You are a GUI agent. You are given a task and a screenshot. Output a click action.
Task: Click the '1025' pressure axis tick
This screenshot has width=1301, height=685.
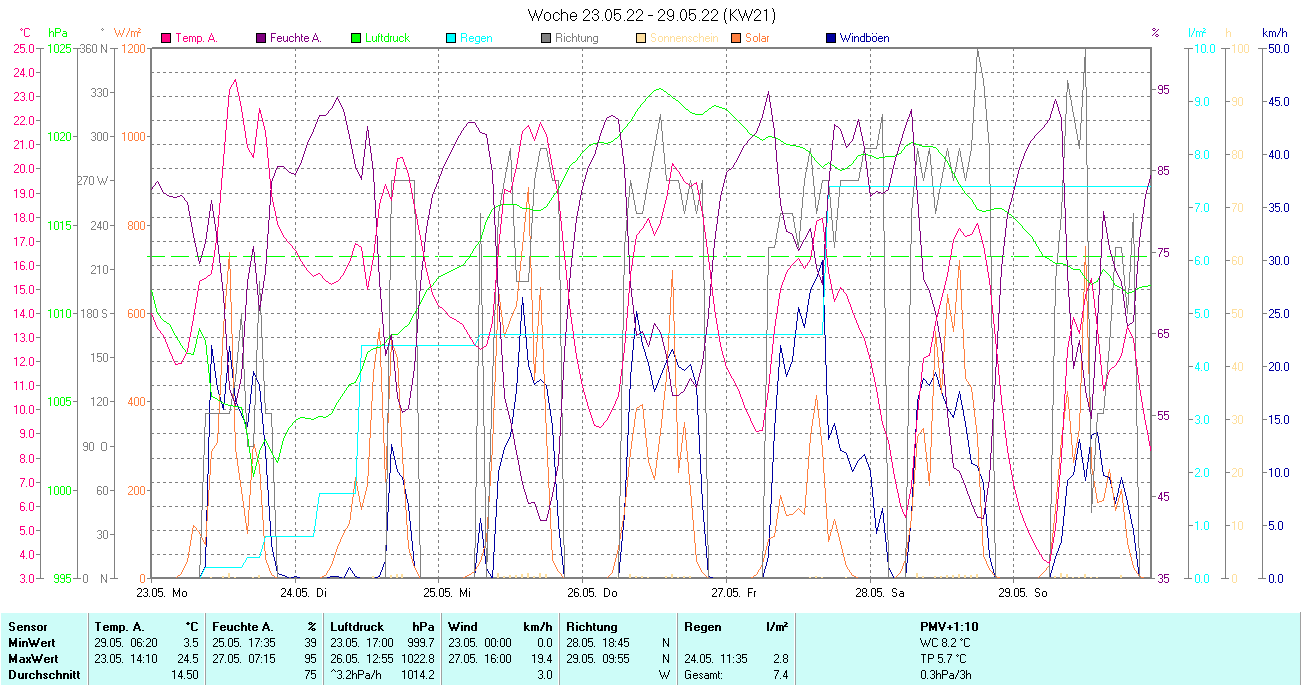pos(59,48)
